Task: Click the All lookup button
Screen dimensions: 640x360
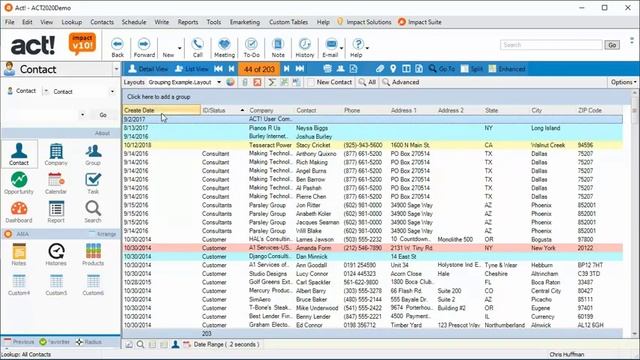Action: click(x=367, y=82)
